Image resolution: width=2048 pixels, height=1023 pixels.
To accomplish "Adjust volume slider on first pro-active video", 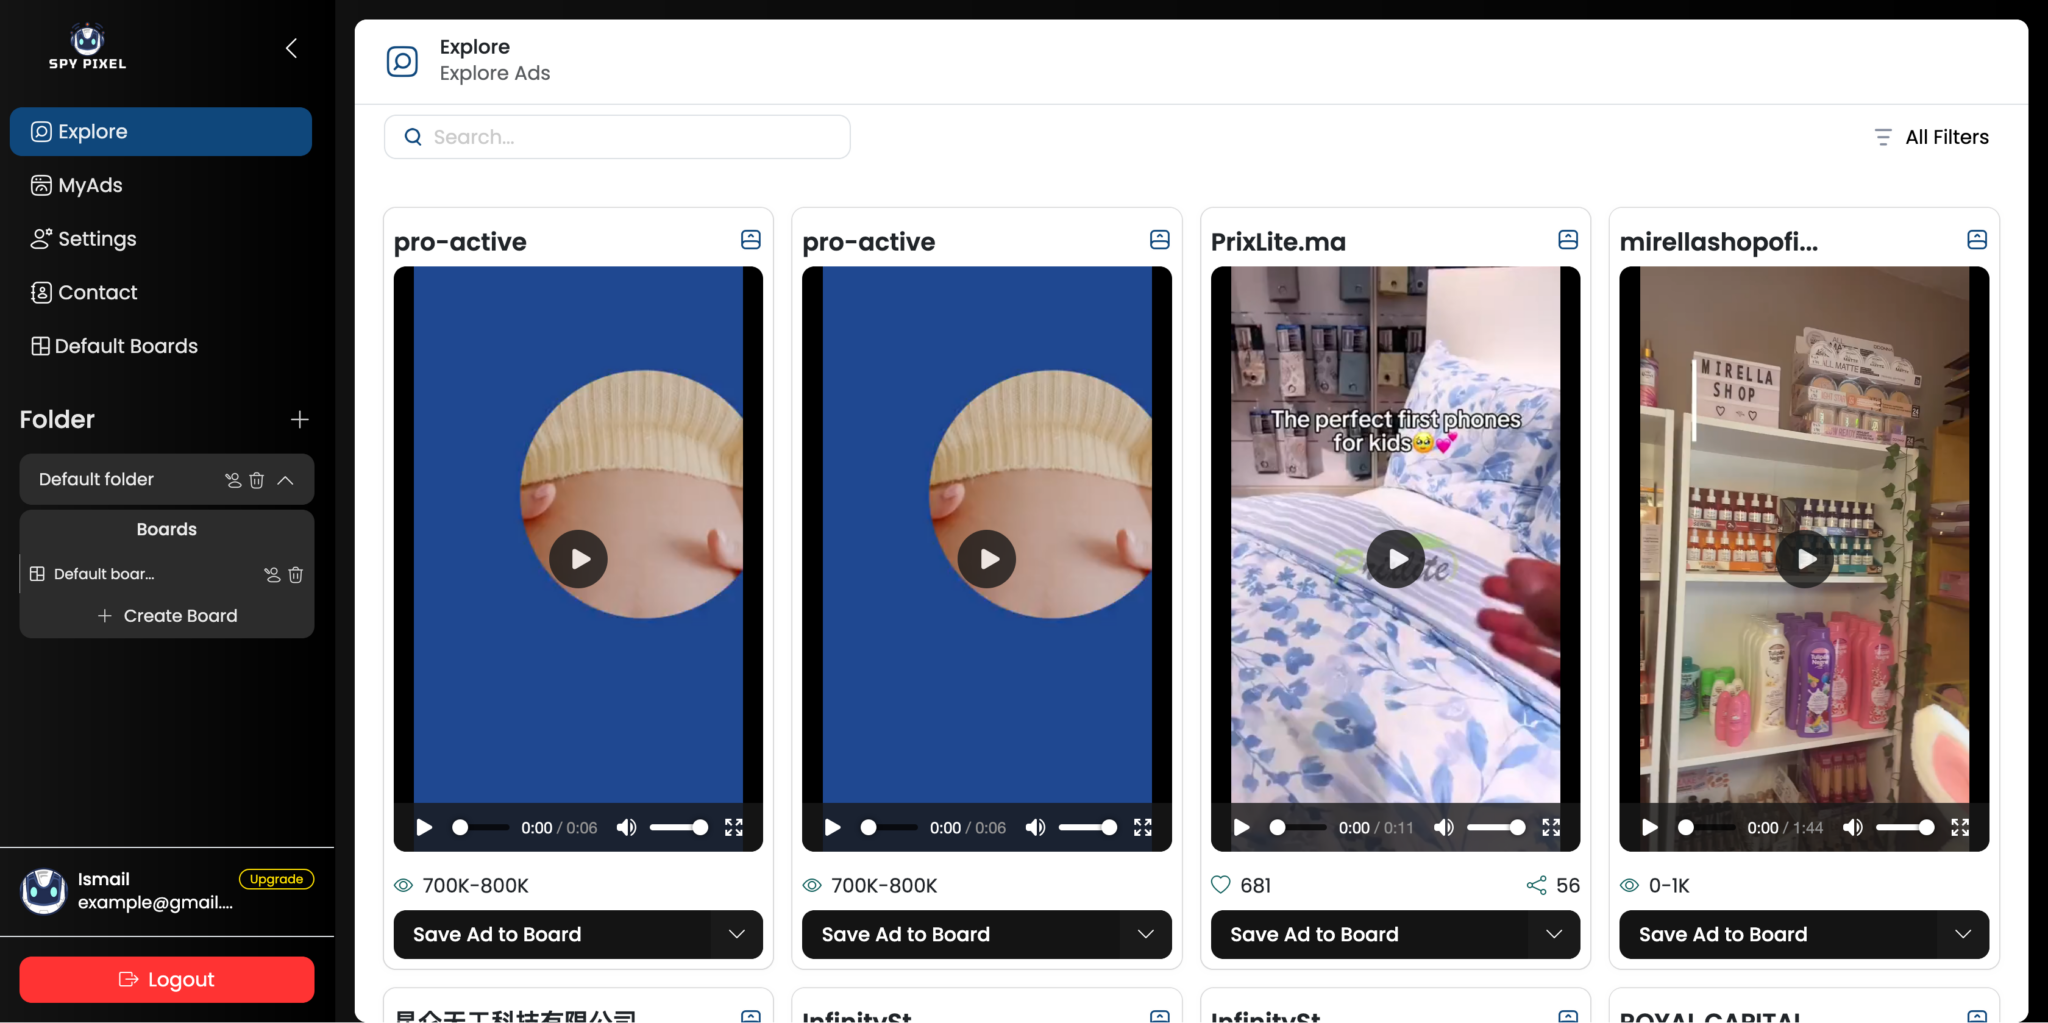I will point(679,827).
